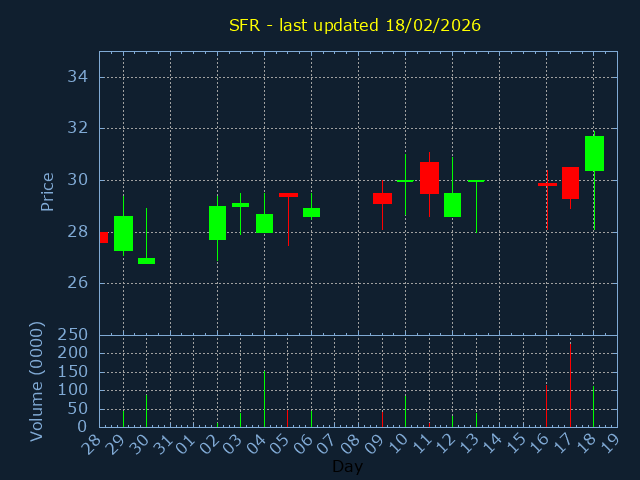Click the 'Price' y-axis label
This screenshot has width=640, height=480.
pos(47,191)
